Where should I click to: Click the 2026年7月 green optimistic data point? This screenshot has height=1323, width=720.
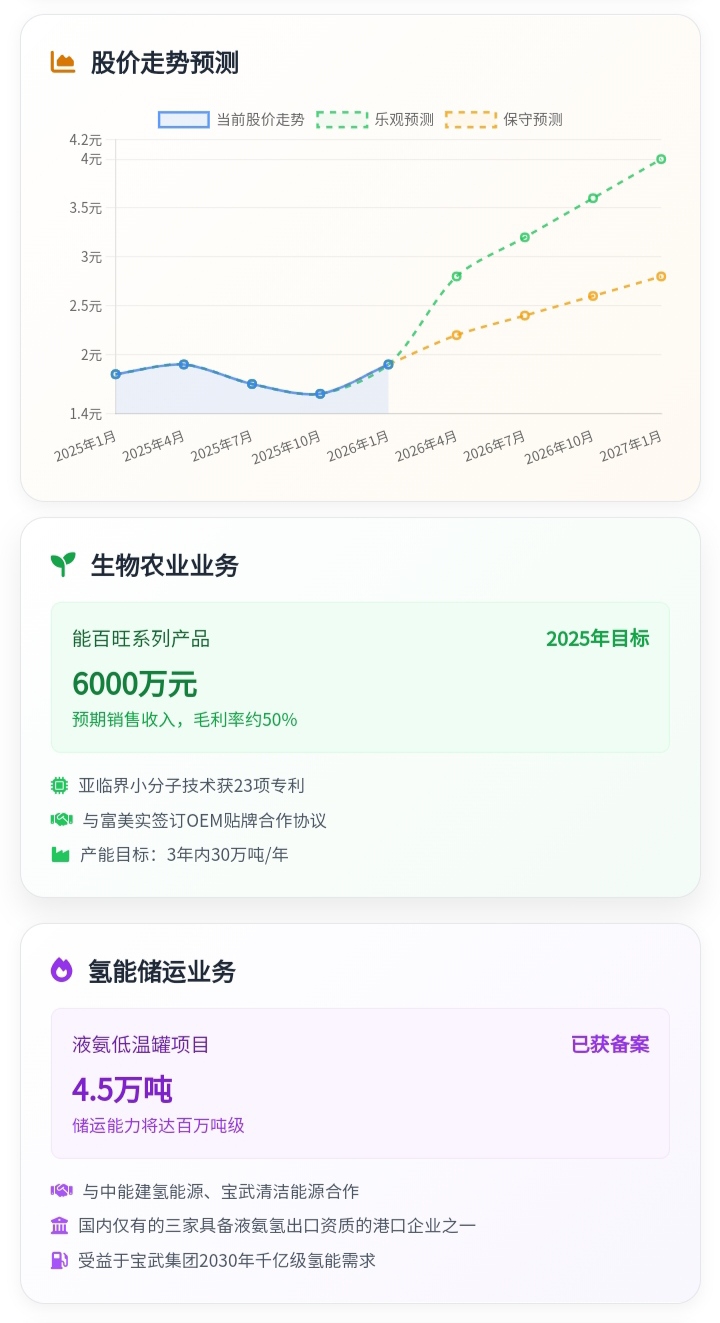(525, 237)
